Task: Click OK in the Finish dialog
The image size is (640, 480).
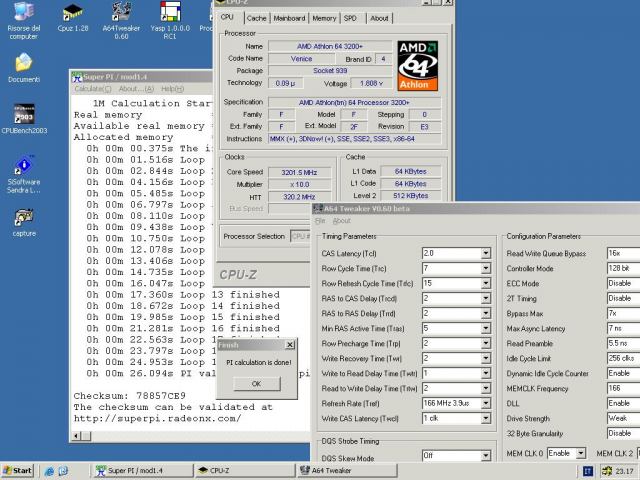Action: (x=257, y=384)
